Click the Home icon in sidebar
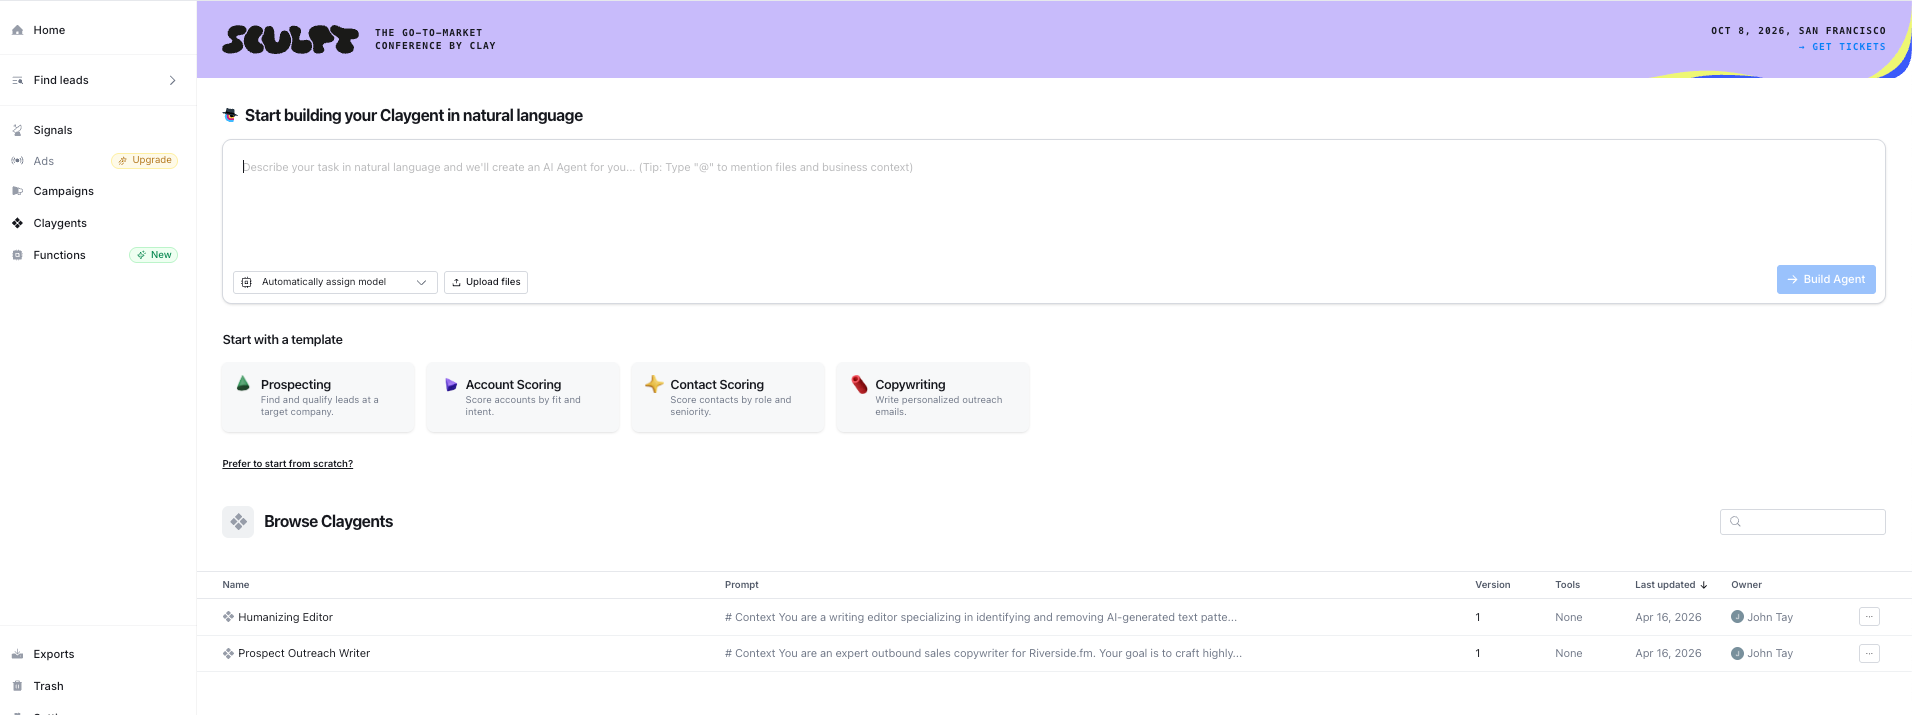The height and width of the screenshot is (715, 1912). (x=17, y=30)
